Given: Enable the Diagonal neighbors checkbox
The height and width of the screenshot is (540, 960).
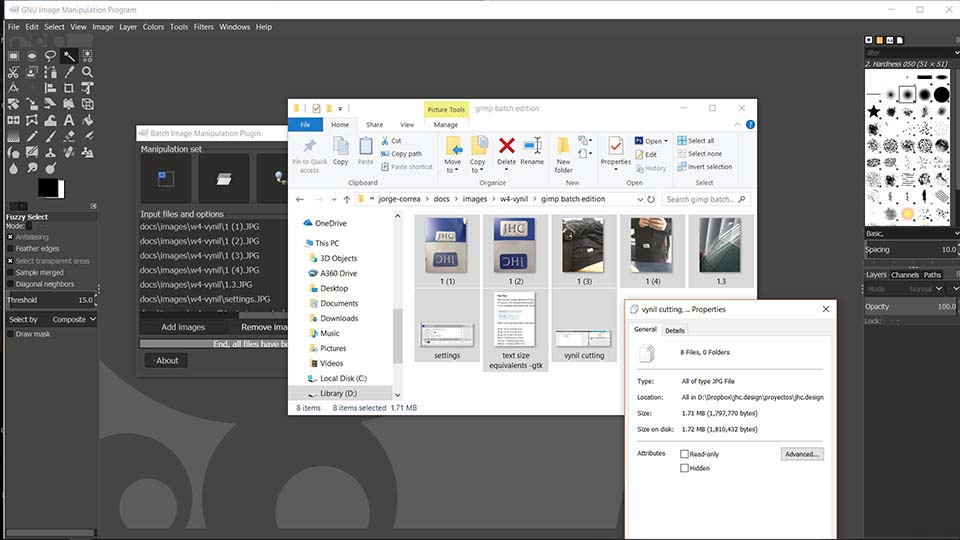Looking at the screenshot, I should click(10, 284).
